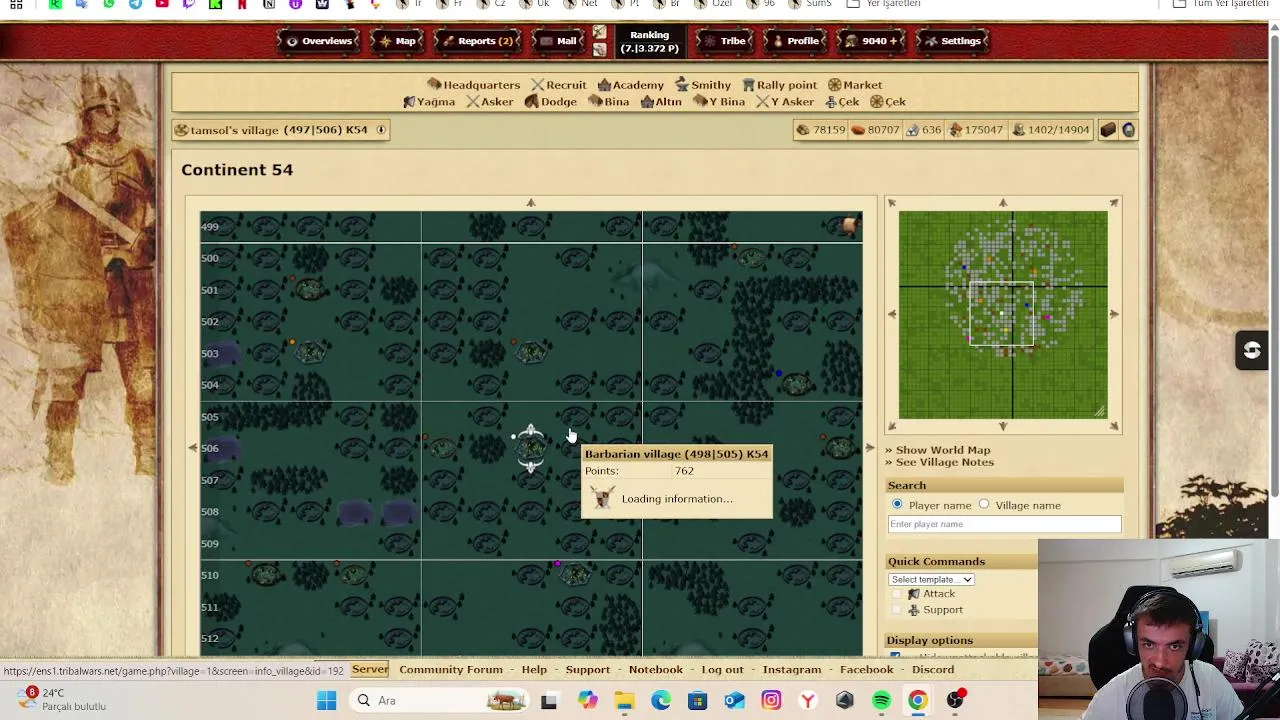Move minimap east with right arrow
The image size is (1280, 720).
pyautogui.click(x=1114, y=314)
